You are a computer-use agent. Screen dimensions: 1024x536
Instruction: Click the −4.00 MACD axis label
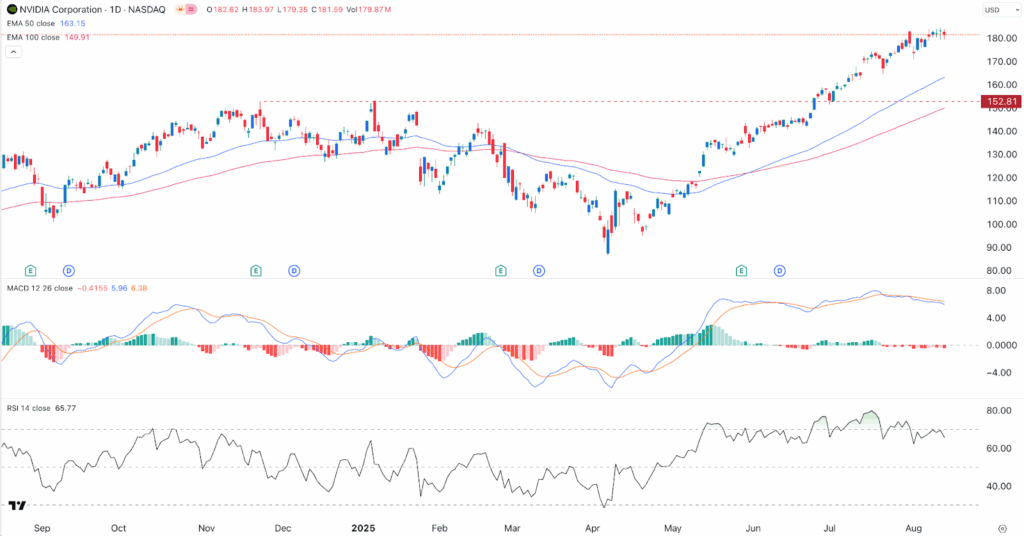click(x=999, y=373)
